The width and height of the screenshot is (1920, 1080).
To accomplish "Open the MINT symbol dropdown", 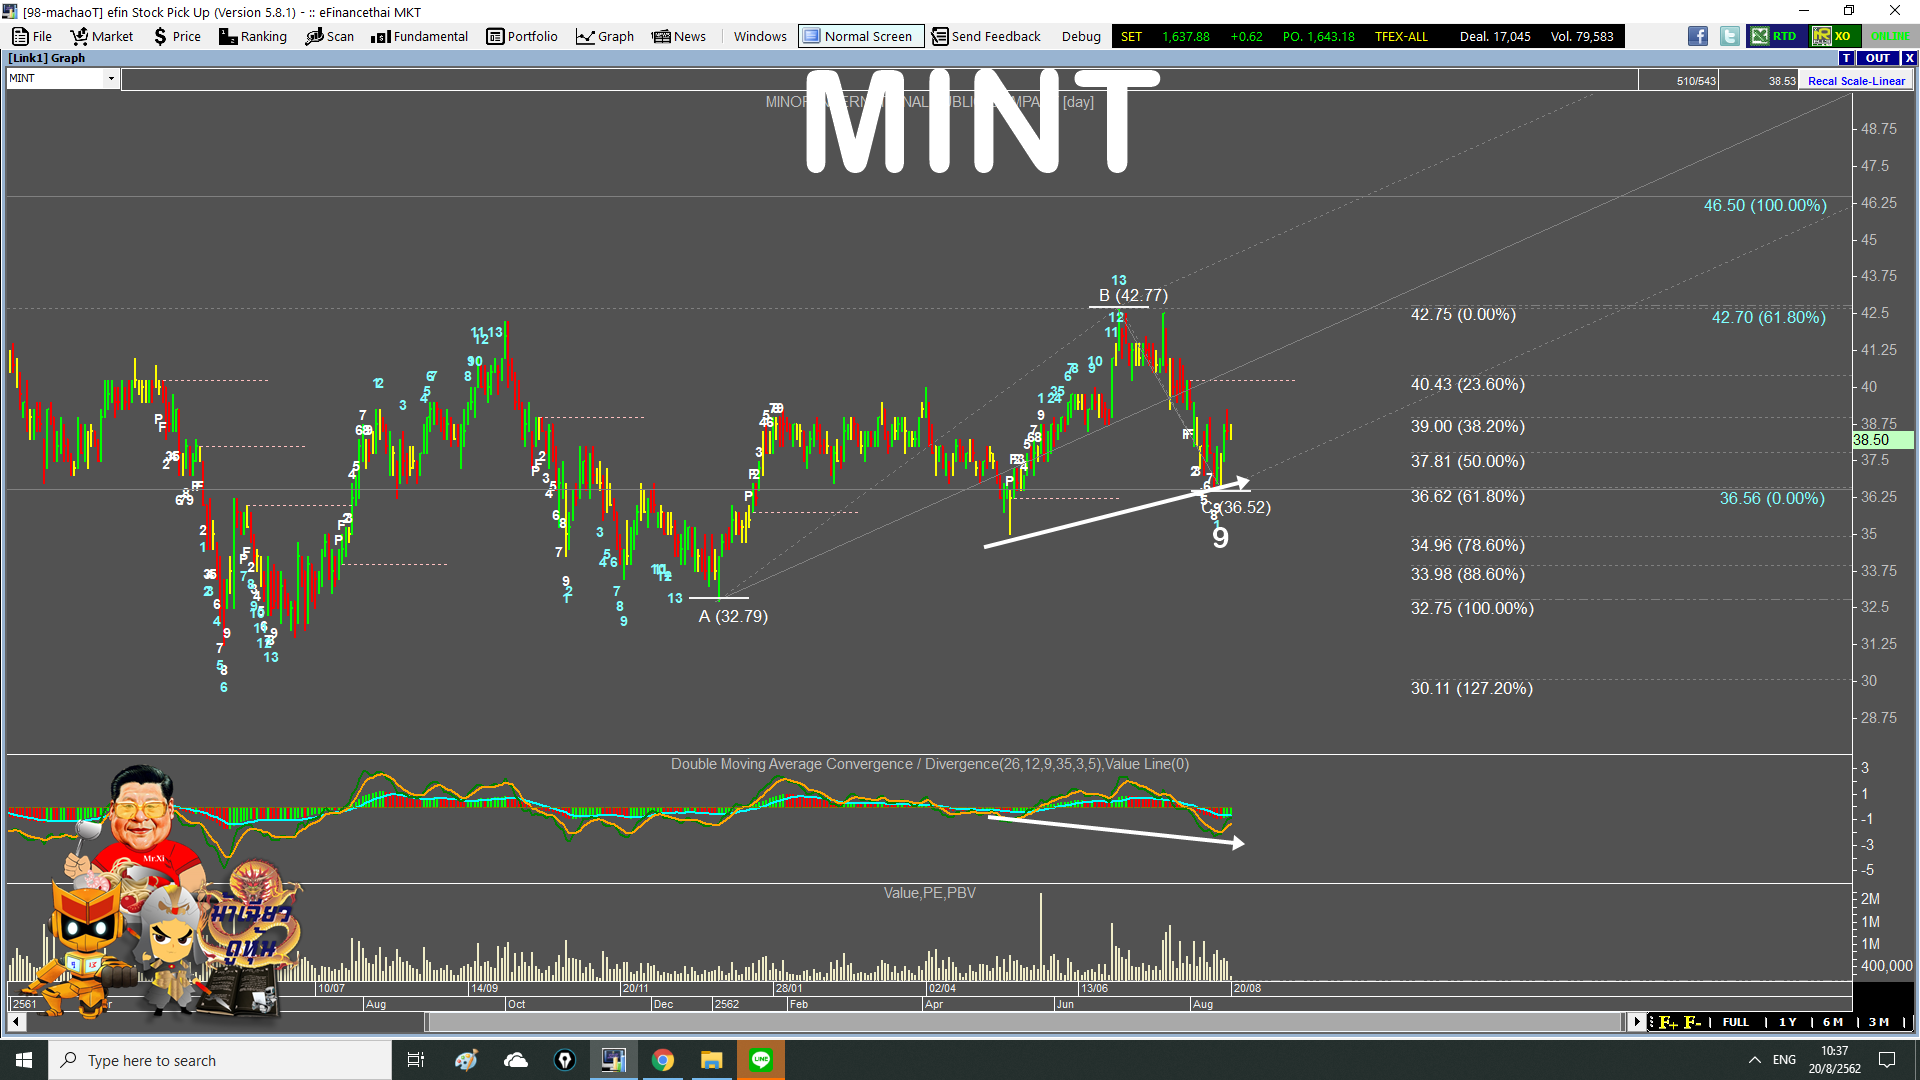I will click(x=111, y=78).
